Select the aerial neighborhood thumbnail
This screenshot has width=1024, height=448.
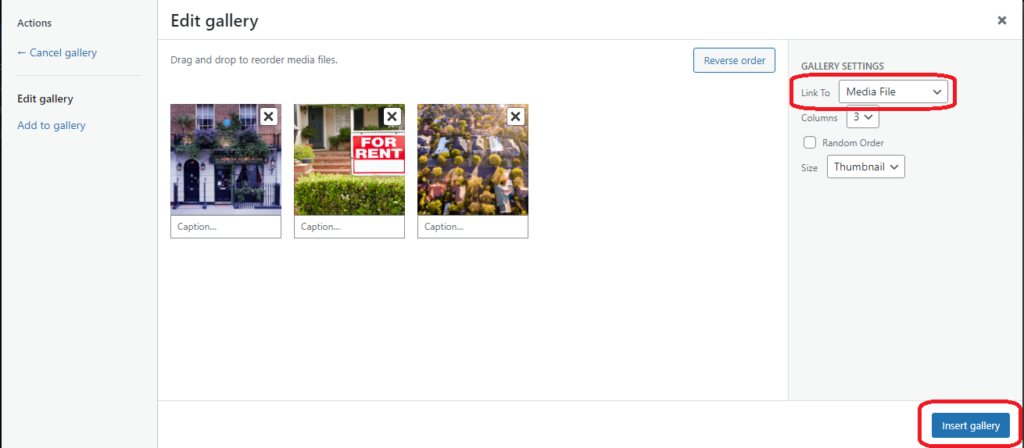[x=473, y=160]
